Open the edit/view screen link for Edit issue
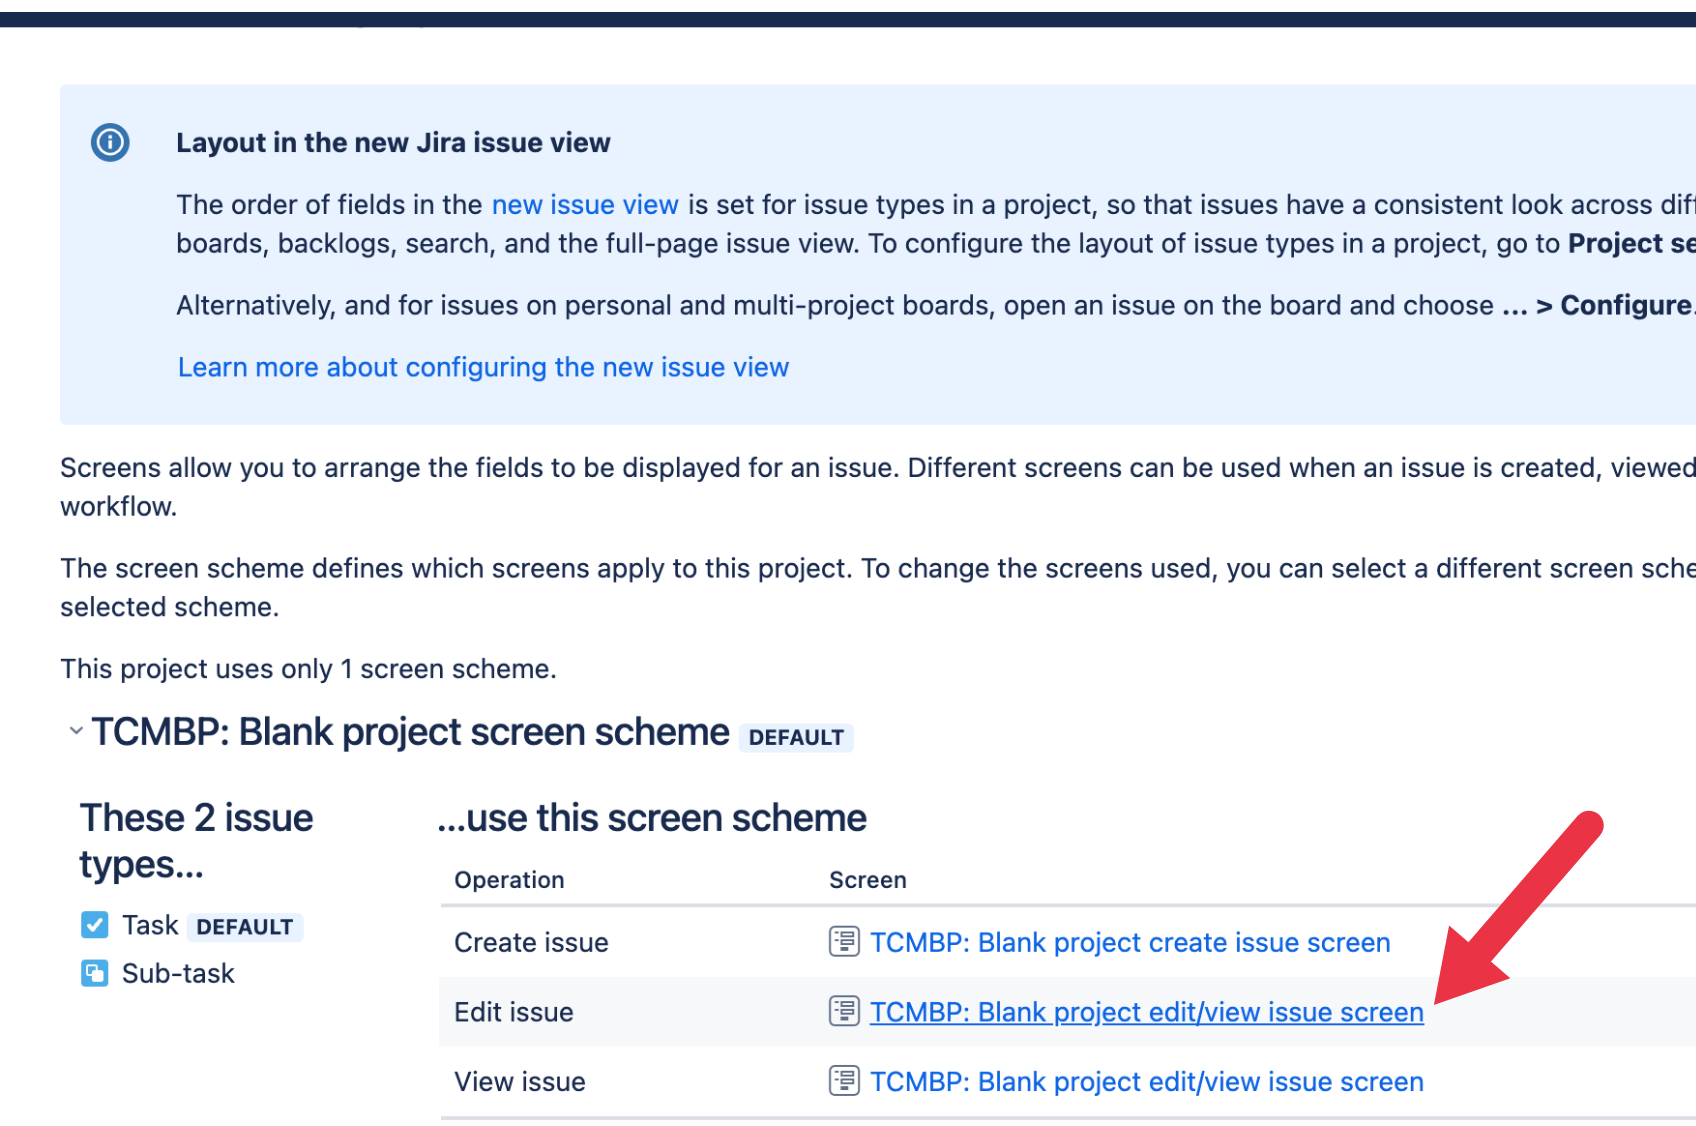Image resolution: width=1696 pixels, height=1126 pixels. pyautogui.click(x=1146, y=1012)
